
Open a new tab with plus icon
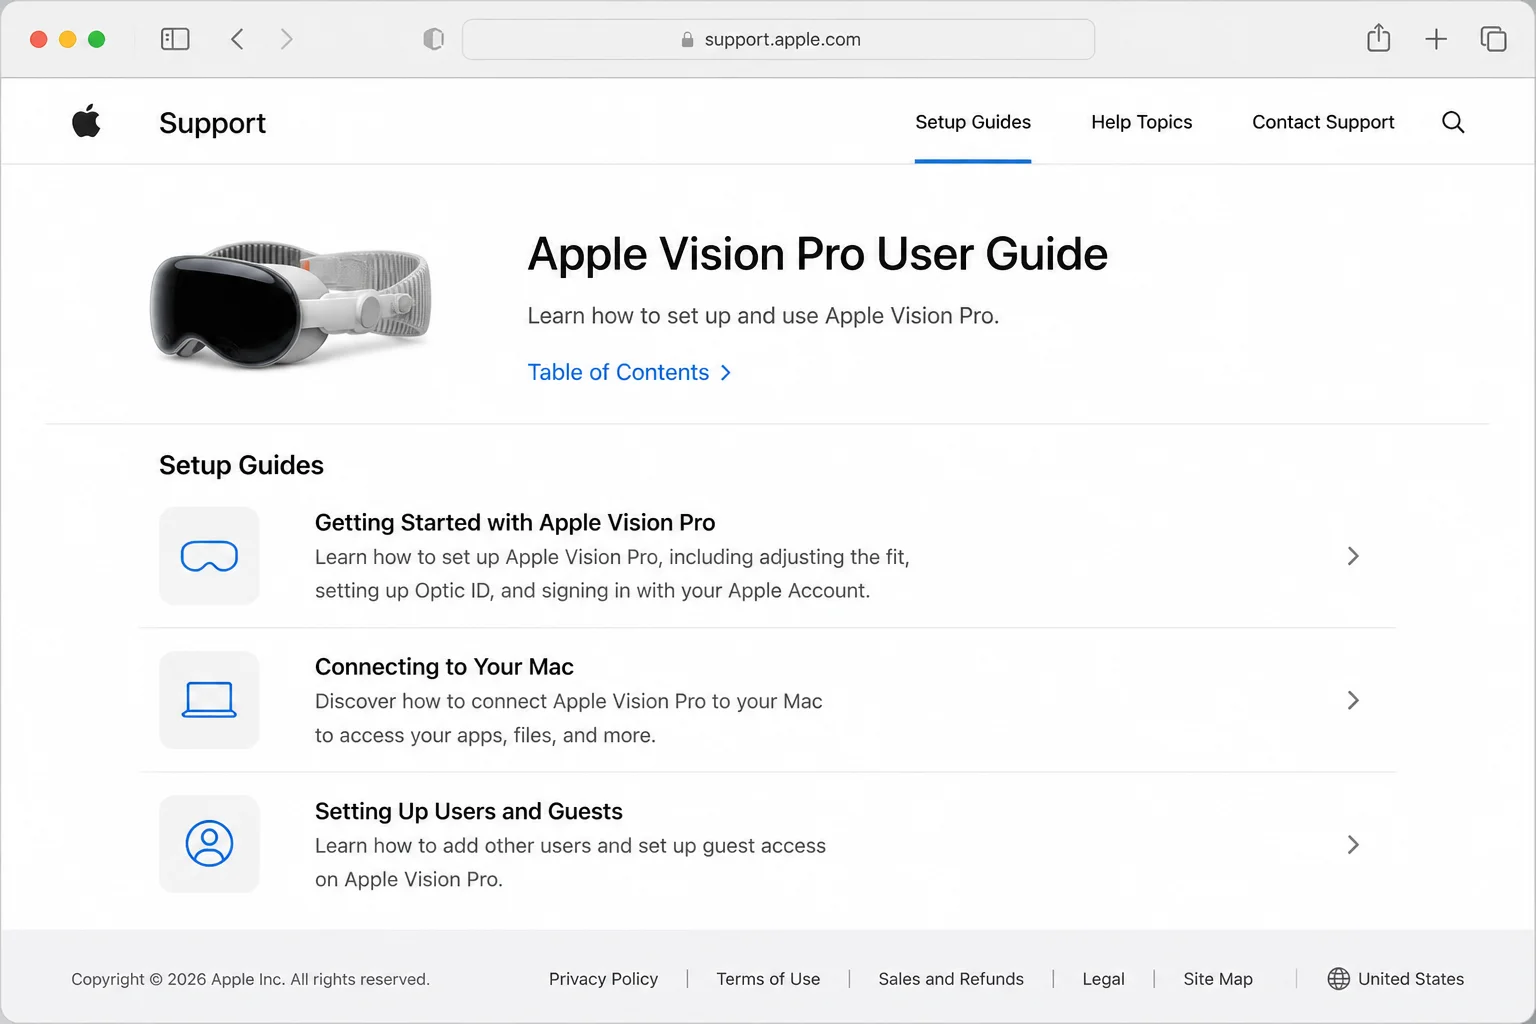(x=1436, y=39)
